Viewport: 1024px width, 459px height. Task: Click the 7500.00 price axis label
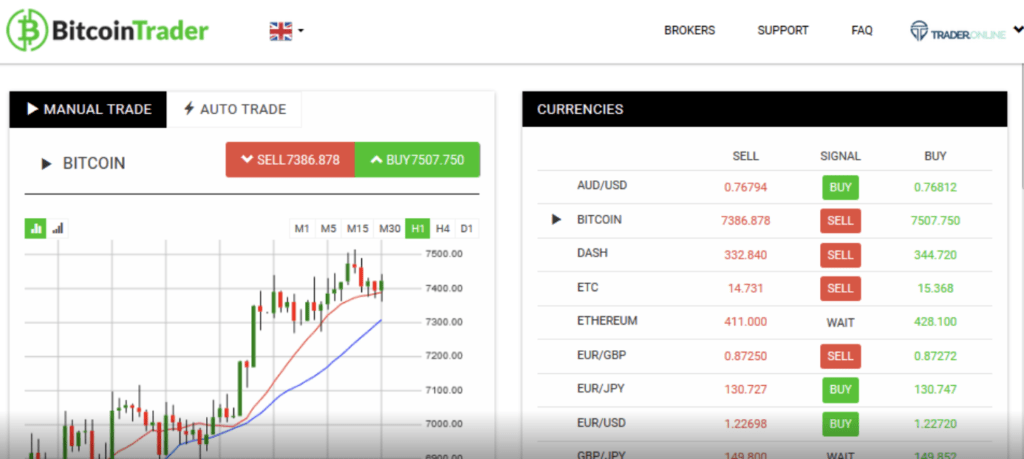coord(443,254)
